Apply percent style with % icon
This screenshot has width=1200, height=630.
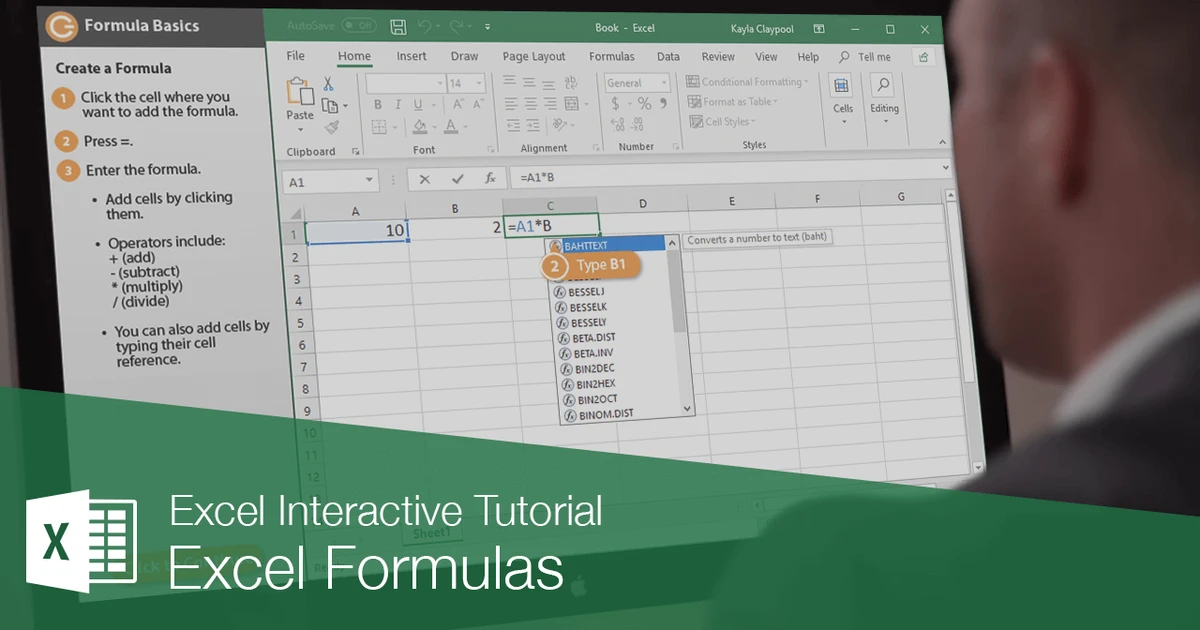644,104
